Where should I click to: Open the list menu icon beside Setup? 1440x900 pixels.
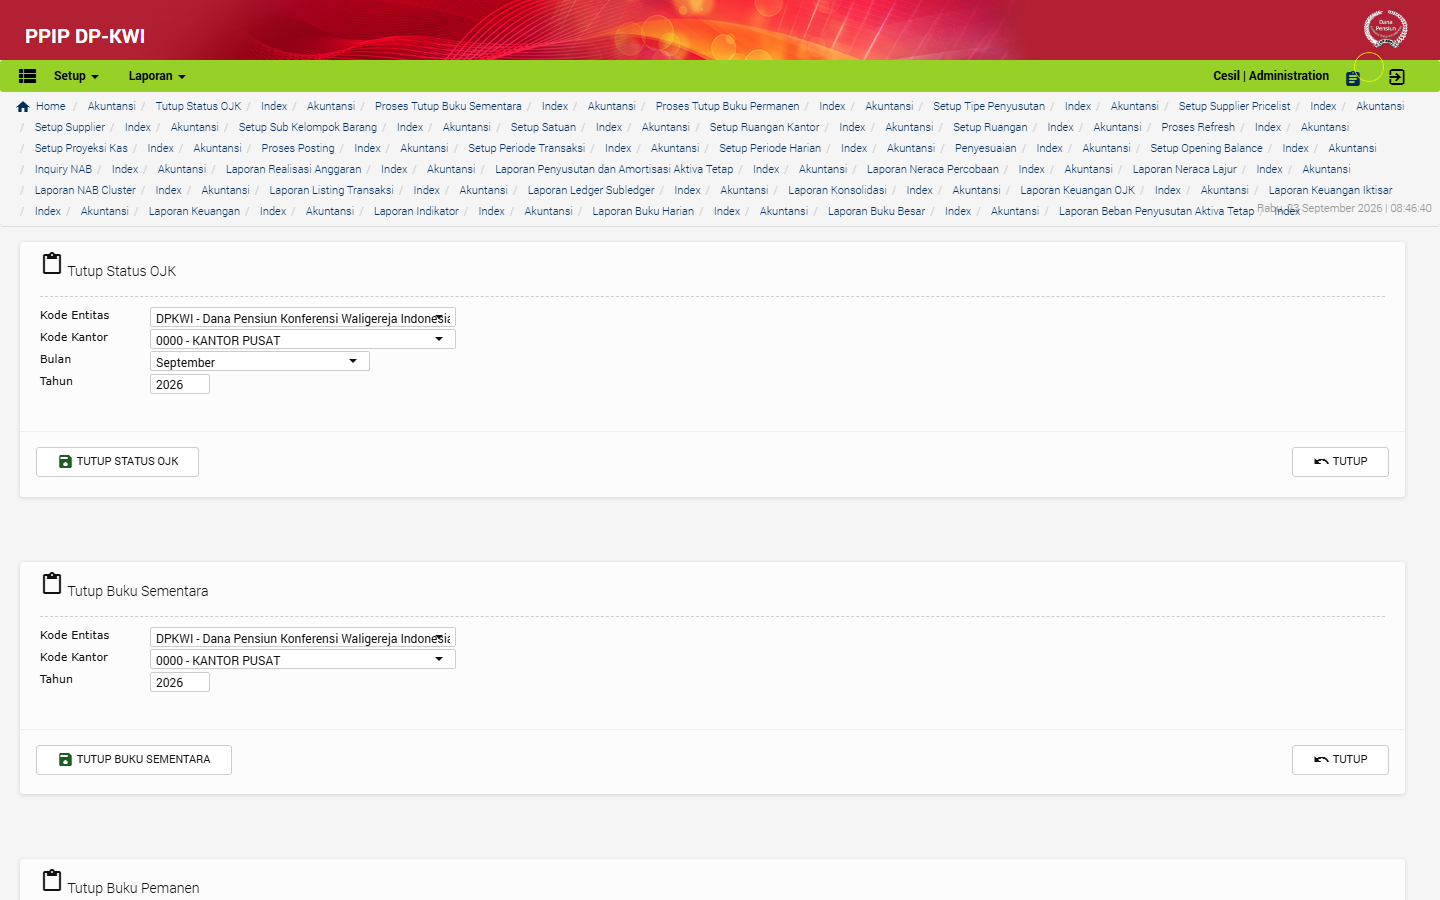tap(28, 76)
